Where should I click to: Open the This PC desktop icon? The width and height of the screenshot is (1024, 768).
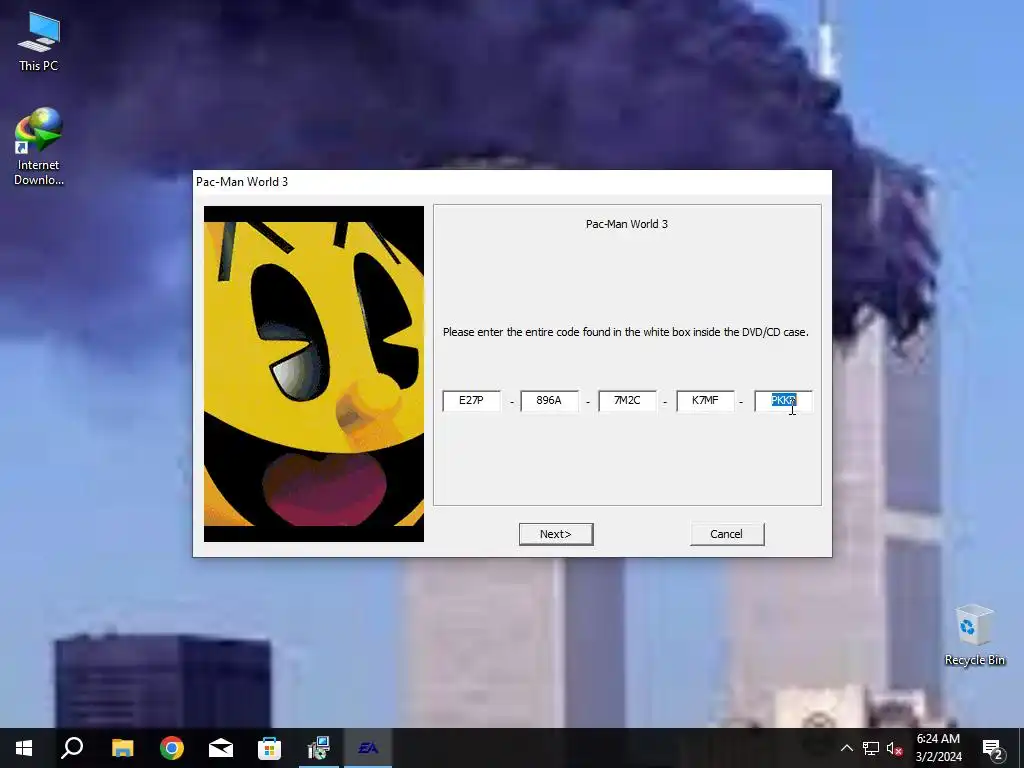(39, 42)
